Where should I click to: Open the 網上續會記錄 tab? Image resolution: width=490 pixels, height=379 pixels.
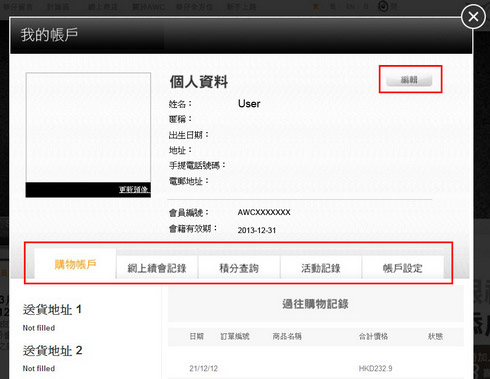(157, 267)
